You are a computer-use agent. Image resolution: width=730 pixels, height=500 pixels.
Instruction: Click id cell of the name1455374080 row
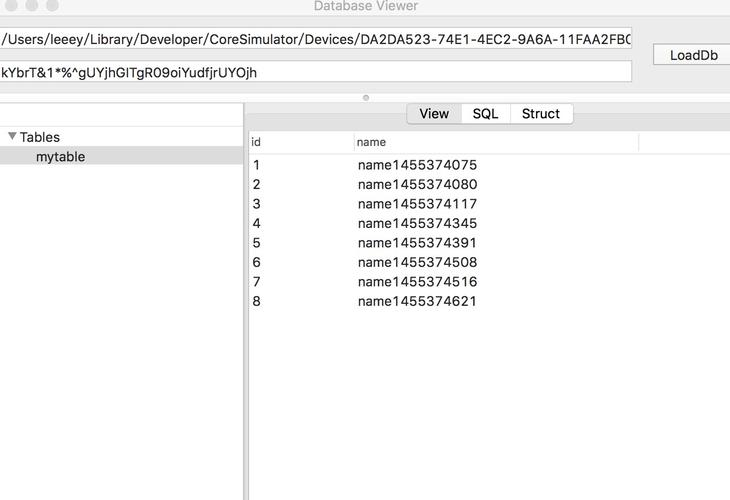(x=257, y=184)
